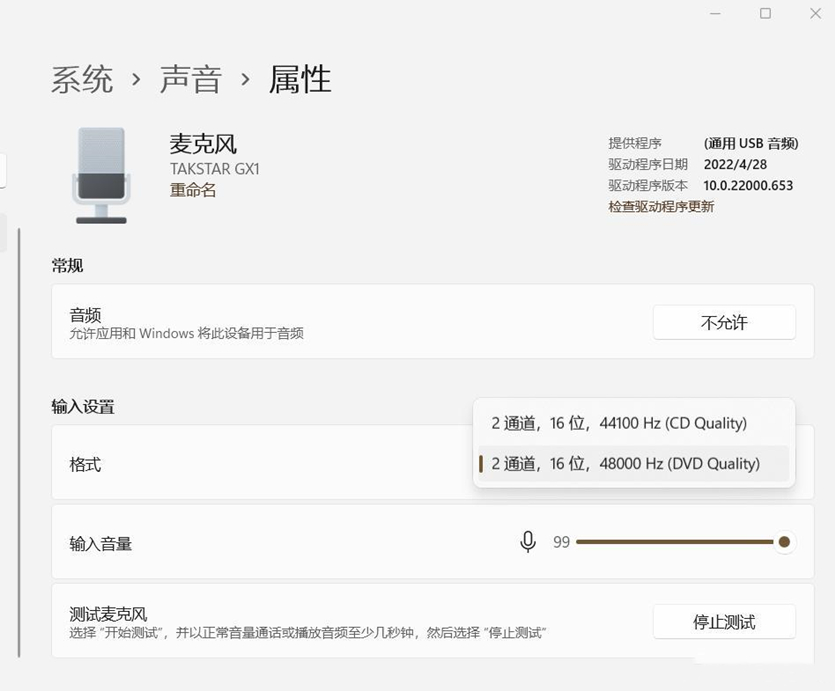835x691 pixels.
Task: Click the 属性 page title
Action: point(300,80)
